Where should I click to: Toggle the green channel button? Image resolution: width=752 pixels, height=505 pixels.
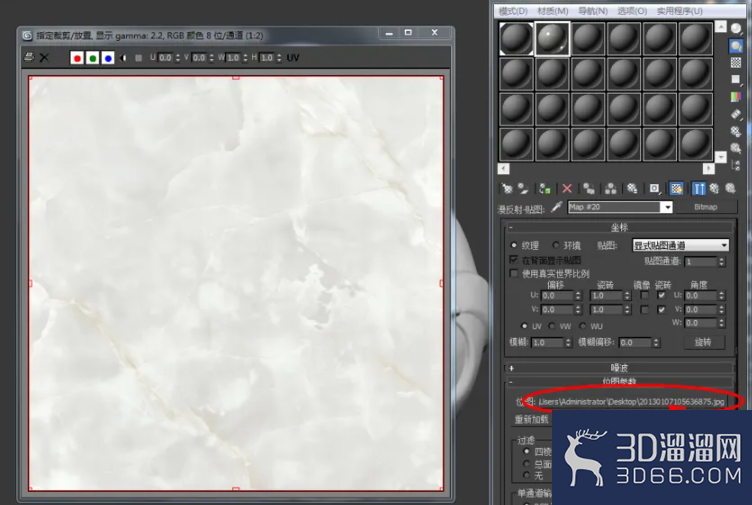click(93, 58)
